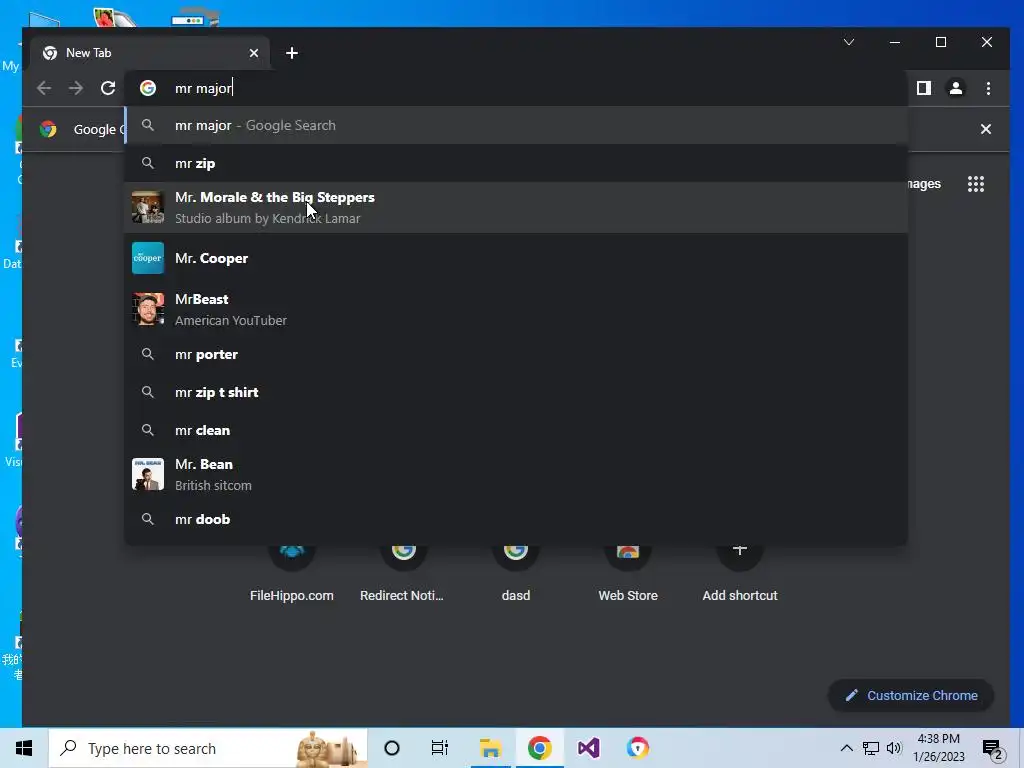Open the taskbar clock showing 4:38 PM
The width and height of the screenshot is (1024, 768).
938,748
